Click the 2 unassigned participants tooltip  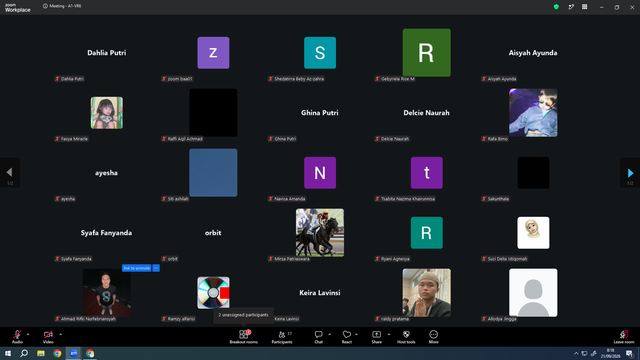[243, 315]
